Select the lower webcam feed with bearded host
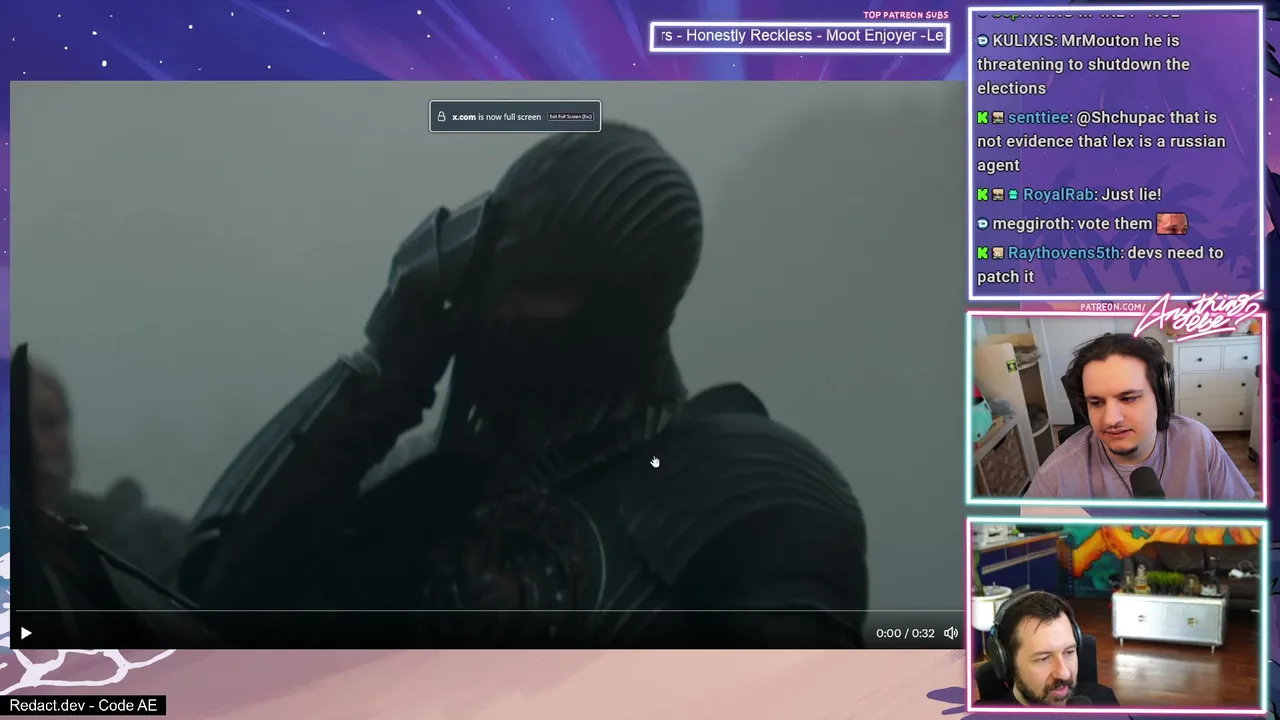 (x=1116, y=614)
